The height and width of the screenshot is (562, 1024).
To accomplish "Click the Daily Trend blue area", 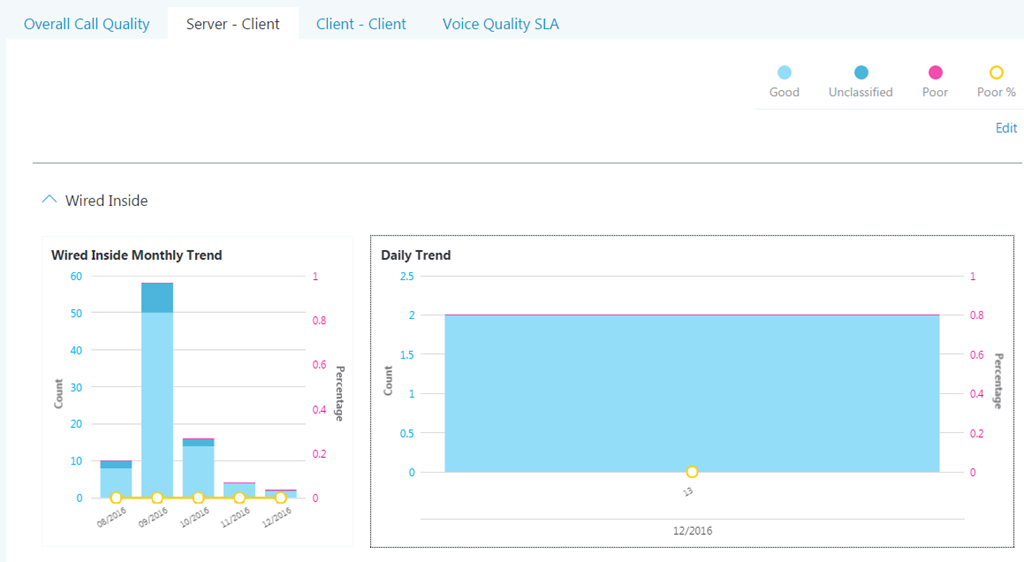I will pos(691,392).
